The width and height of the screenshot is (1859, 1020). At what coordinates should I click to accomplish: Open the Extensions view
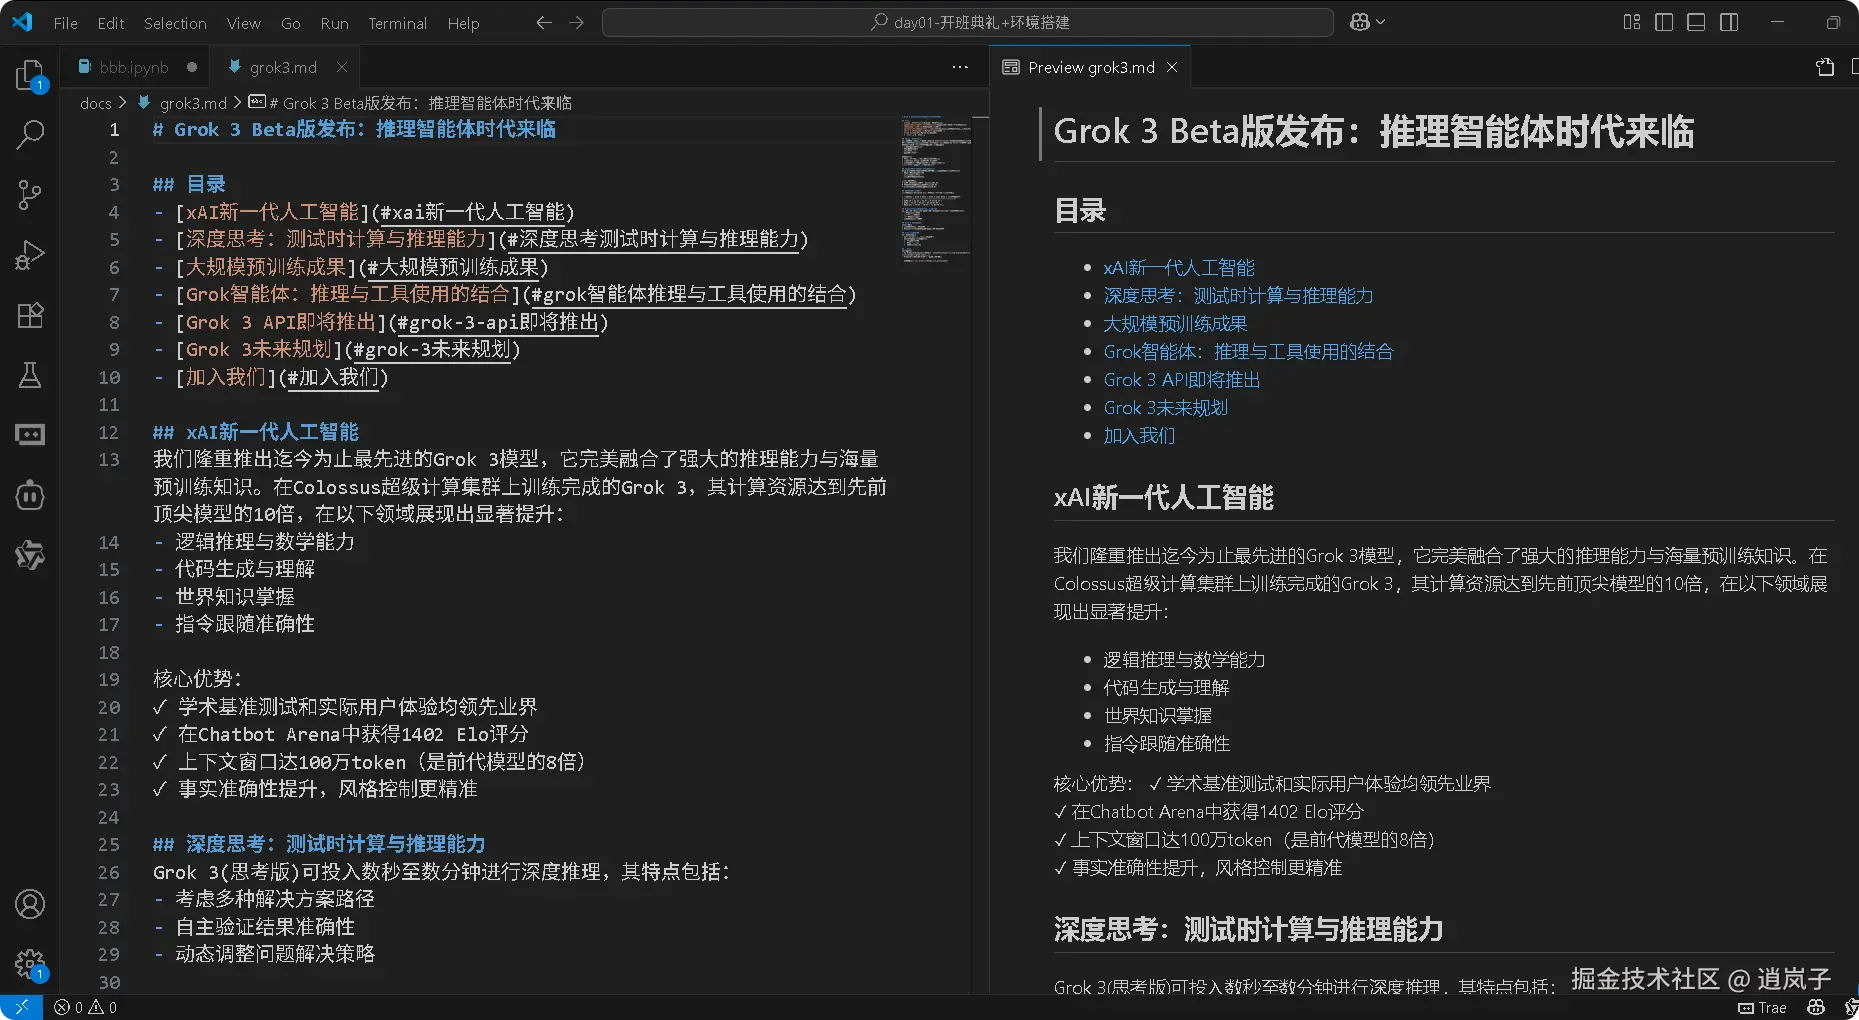pos(30,315)
